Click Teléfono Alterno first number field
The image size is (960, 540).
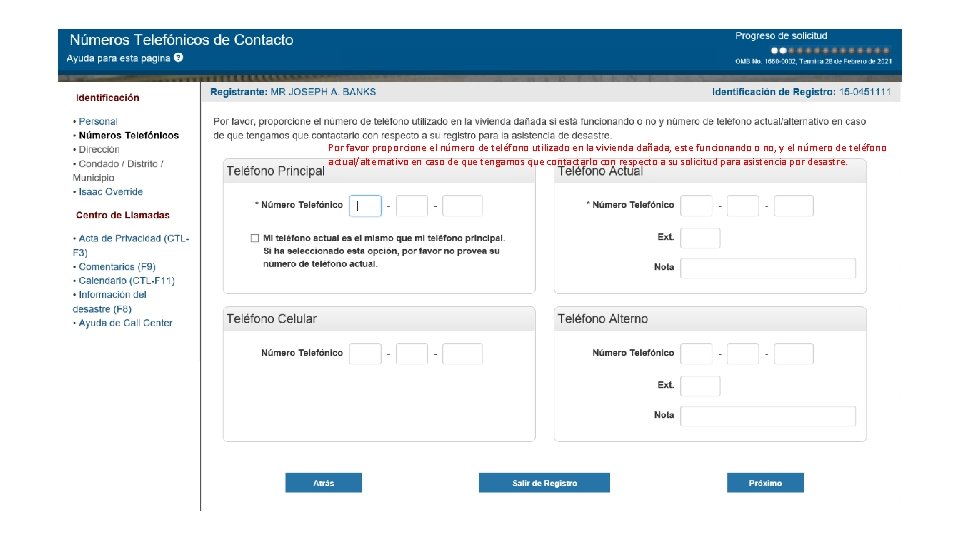click(697, 354)
